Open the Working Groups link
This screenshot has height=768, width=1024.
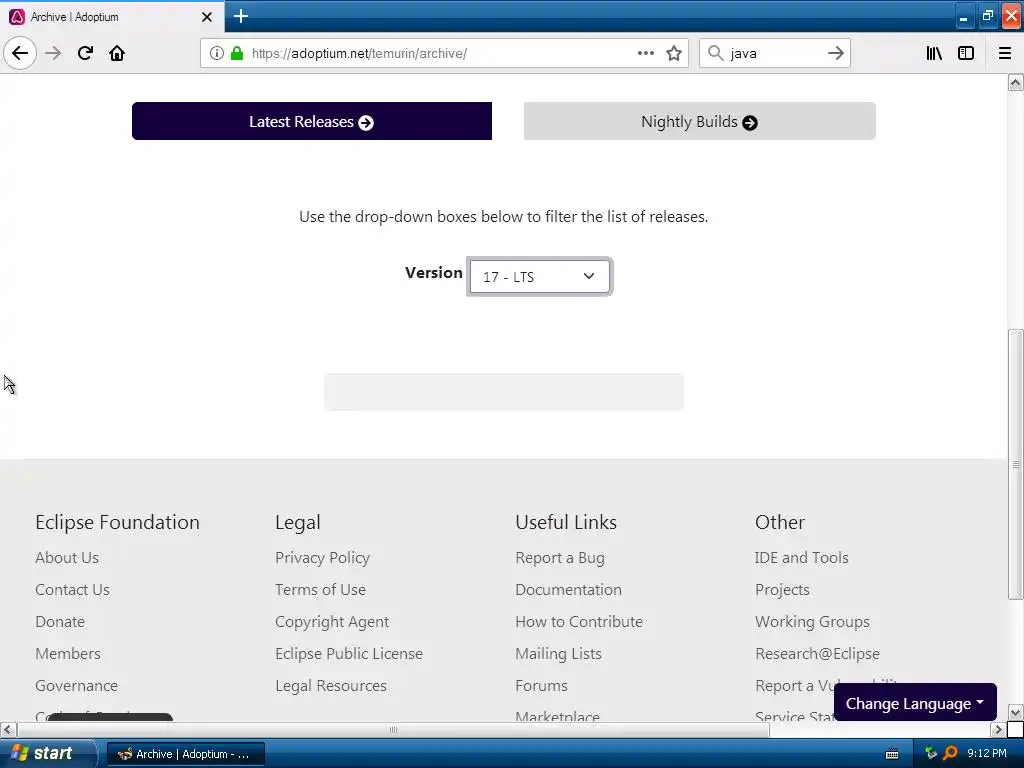click(x=812, y=622)
